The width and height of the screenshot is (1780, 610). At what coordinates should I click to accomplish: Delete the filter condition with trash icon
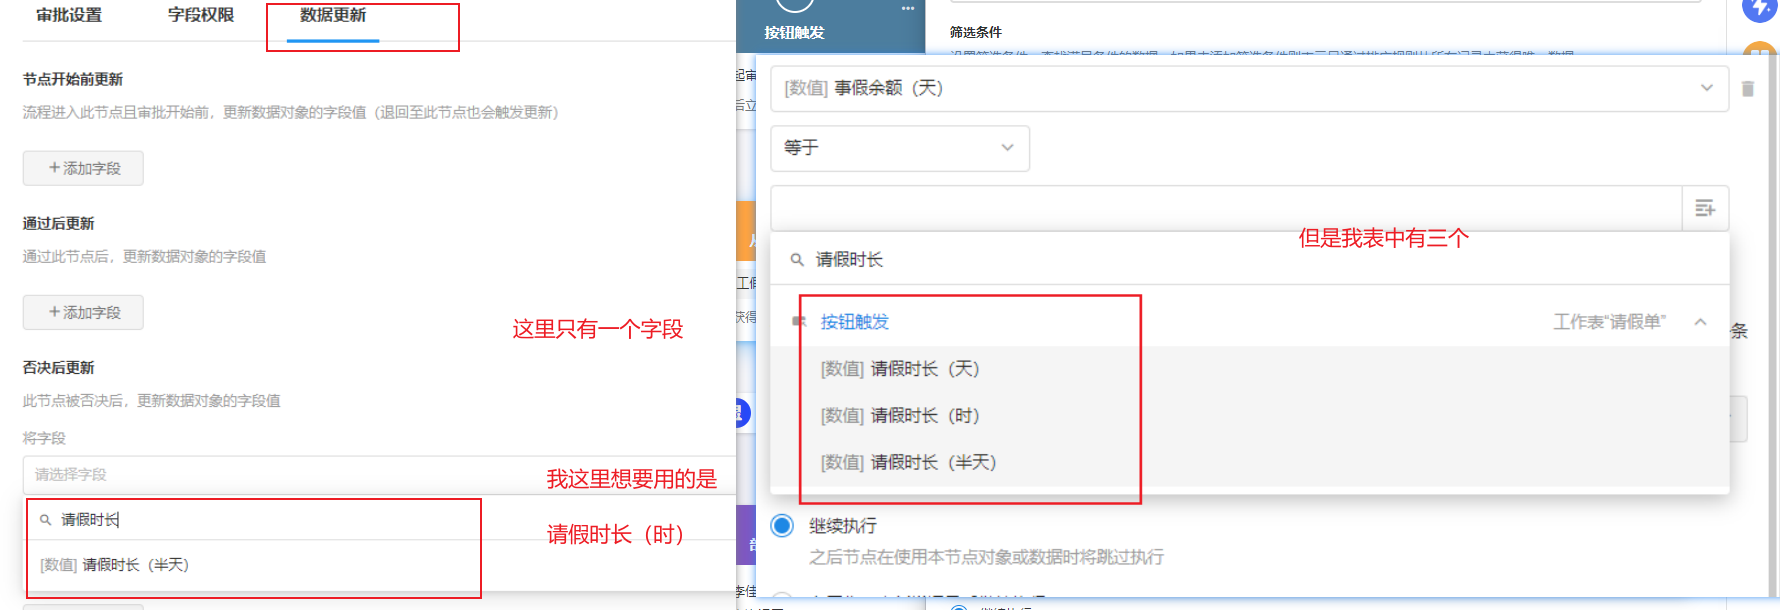[1747, 89]
